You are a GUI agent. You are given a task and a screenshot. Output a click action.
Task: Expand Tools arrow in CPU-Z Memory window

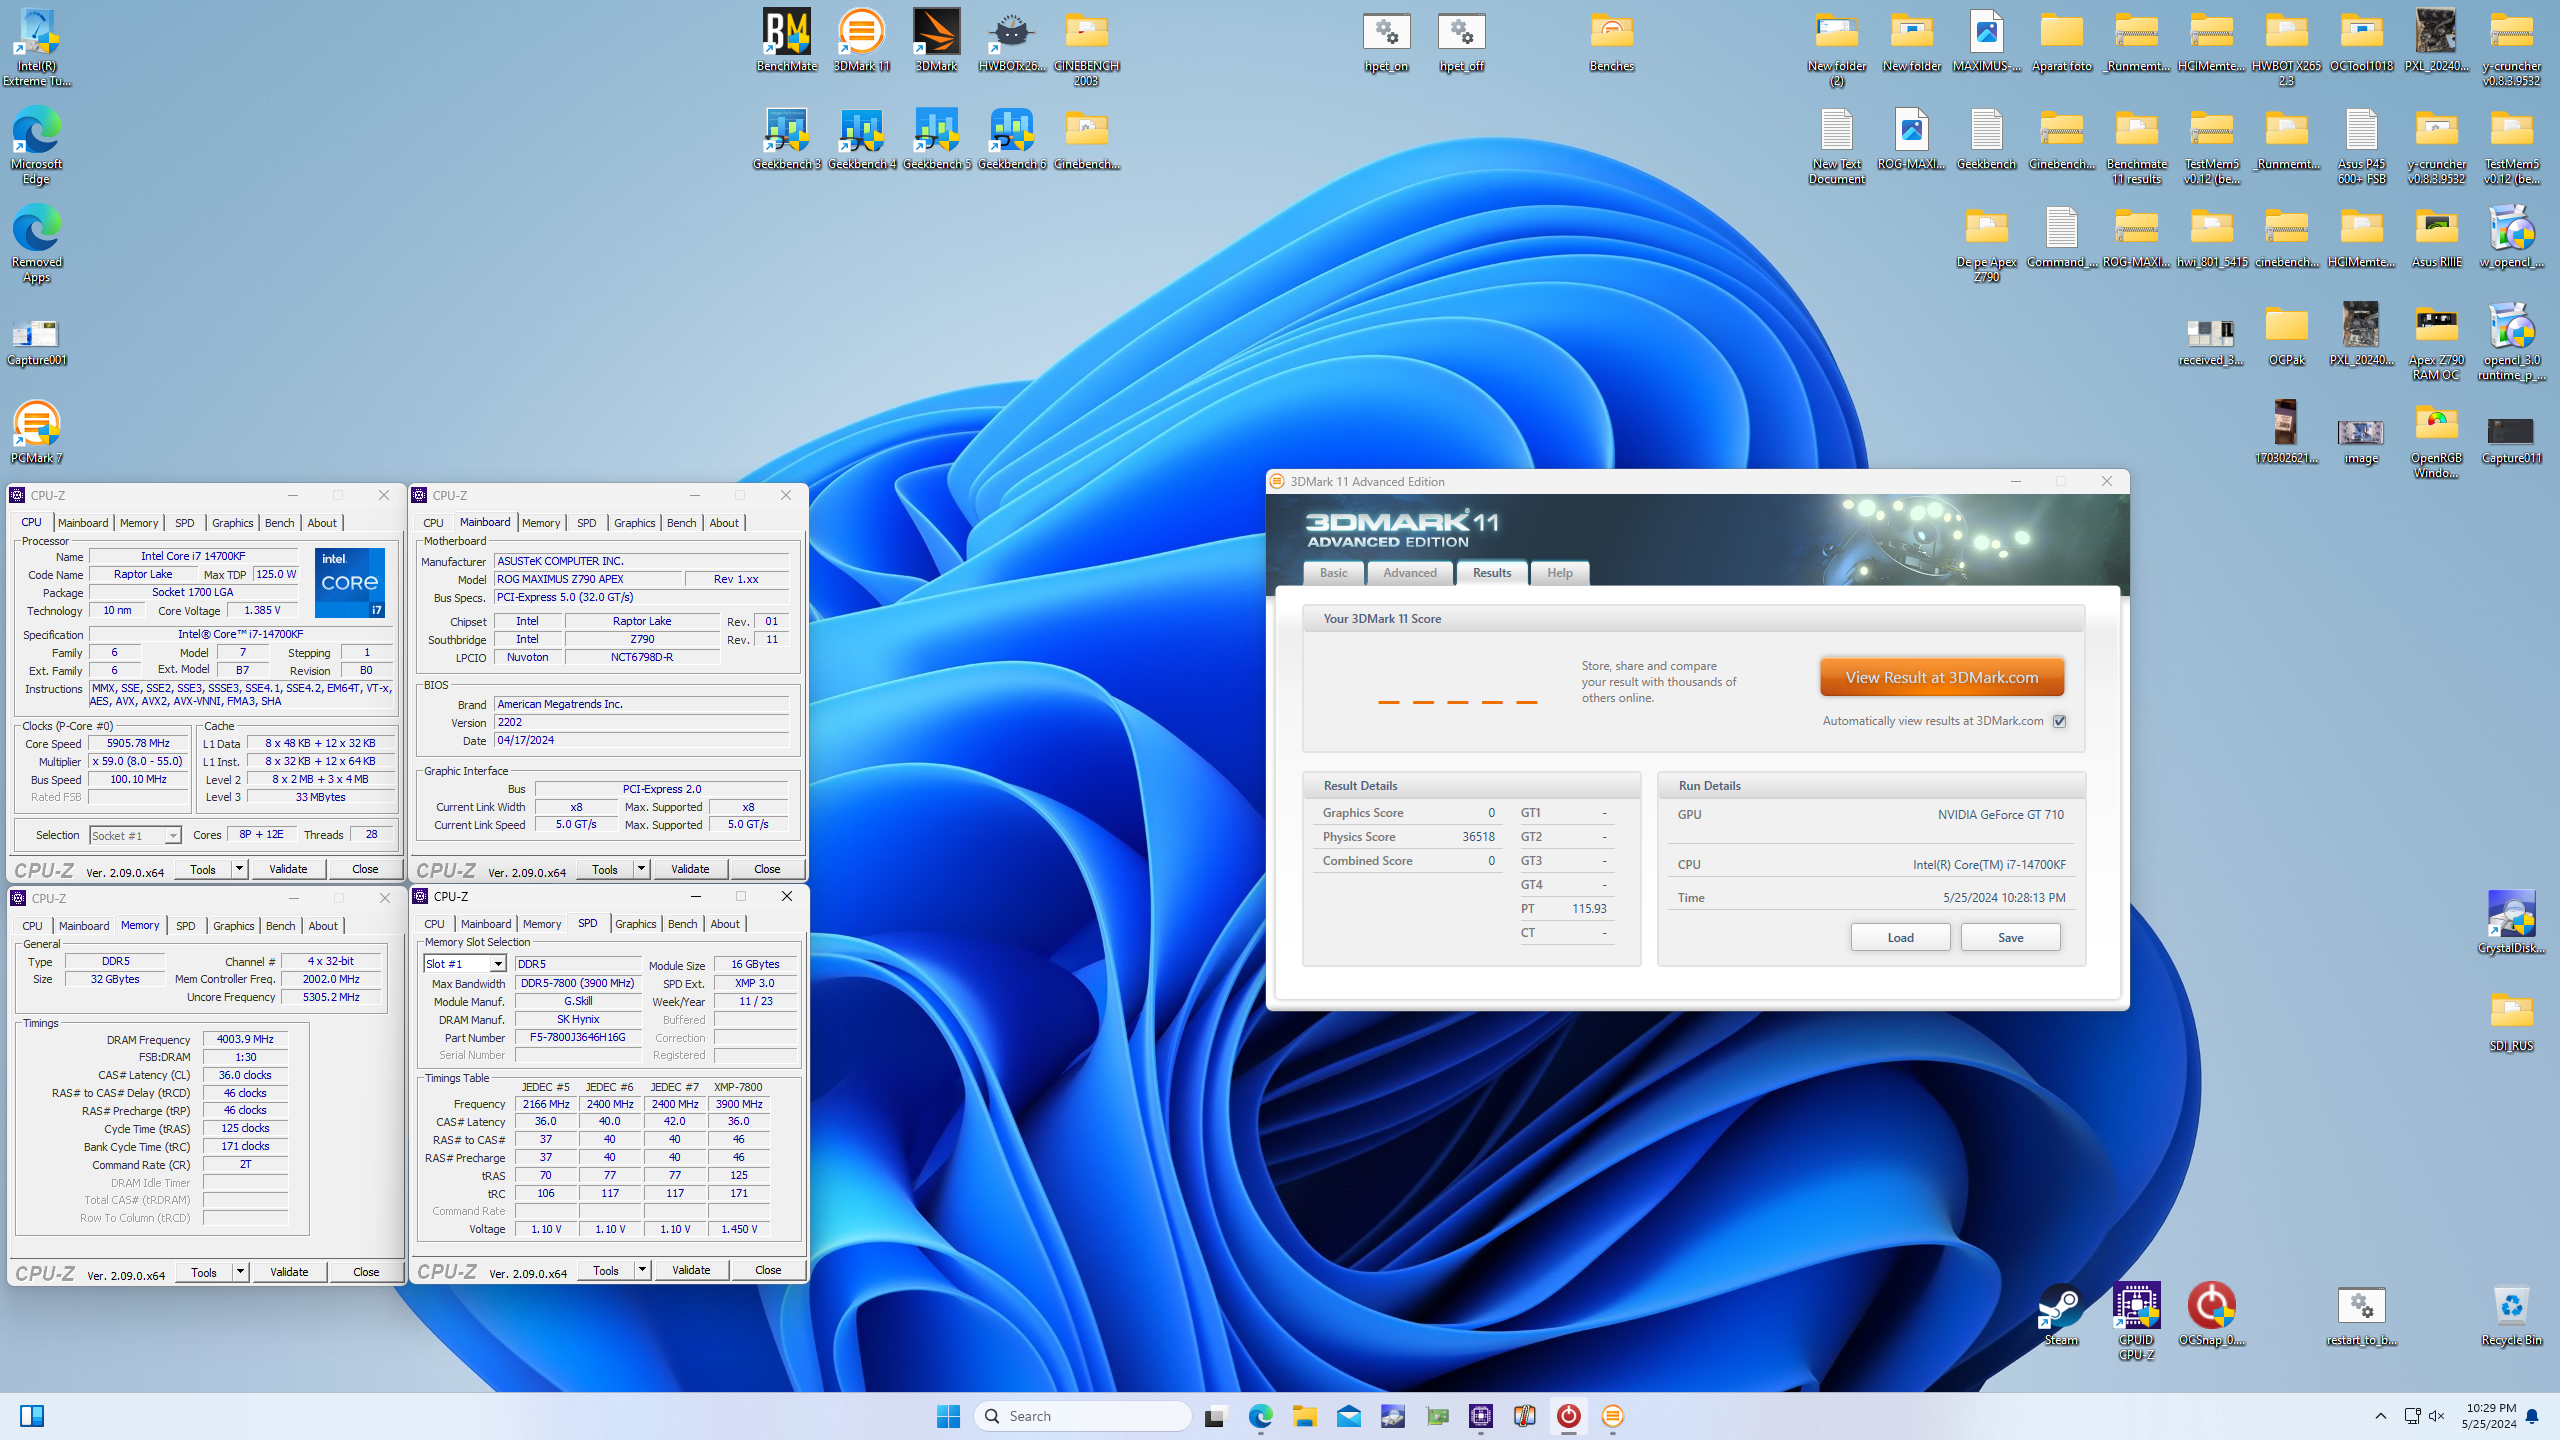[x=240, y=1272]
